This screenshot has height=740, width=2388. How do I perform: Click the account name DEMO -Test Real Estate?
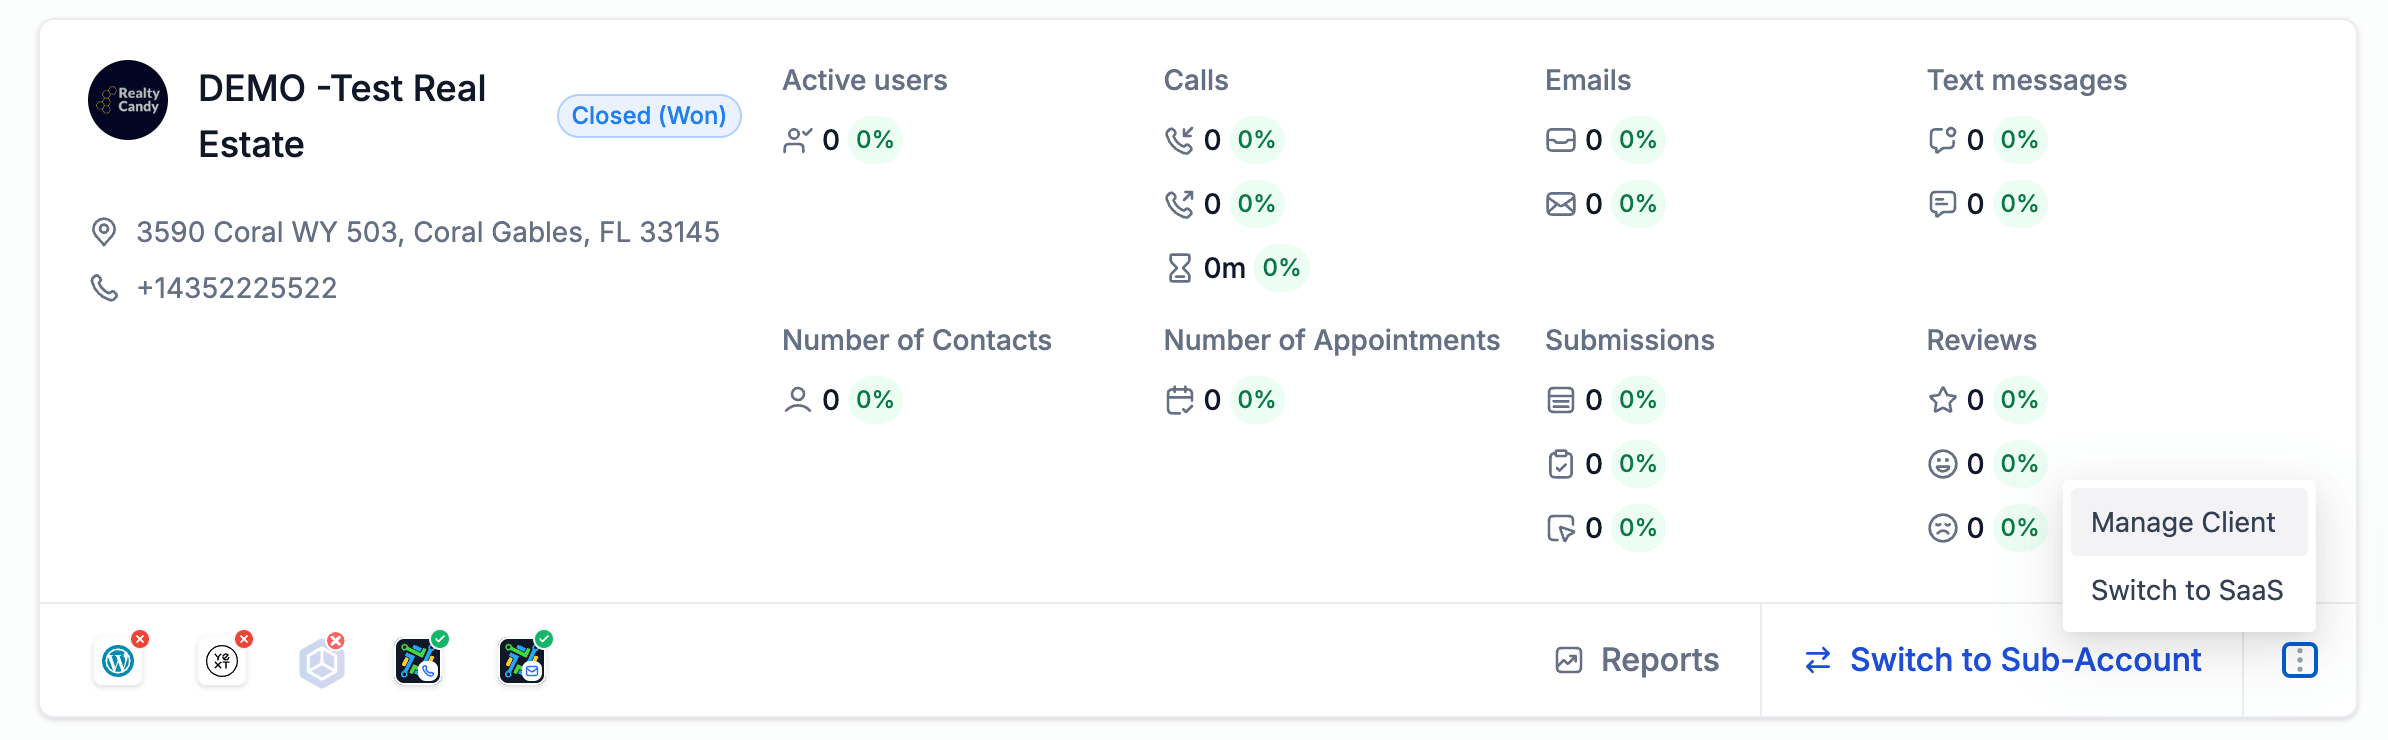(342, 116)
